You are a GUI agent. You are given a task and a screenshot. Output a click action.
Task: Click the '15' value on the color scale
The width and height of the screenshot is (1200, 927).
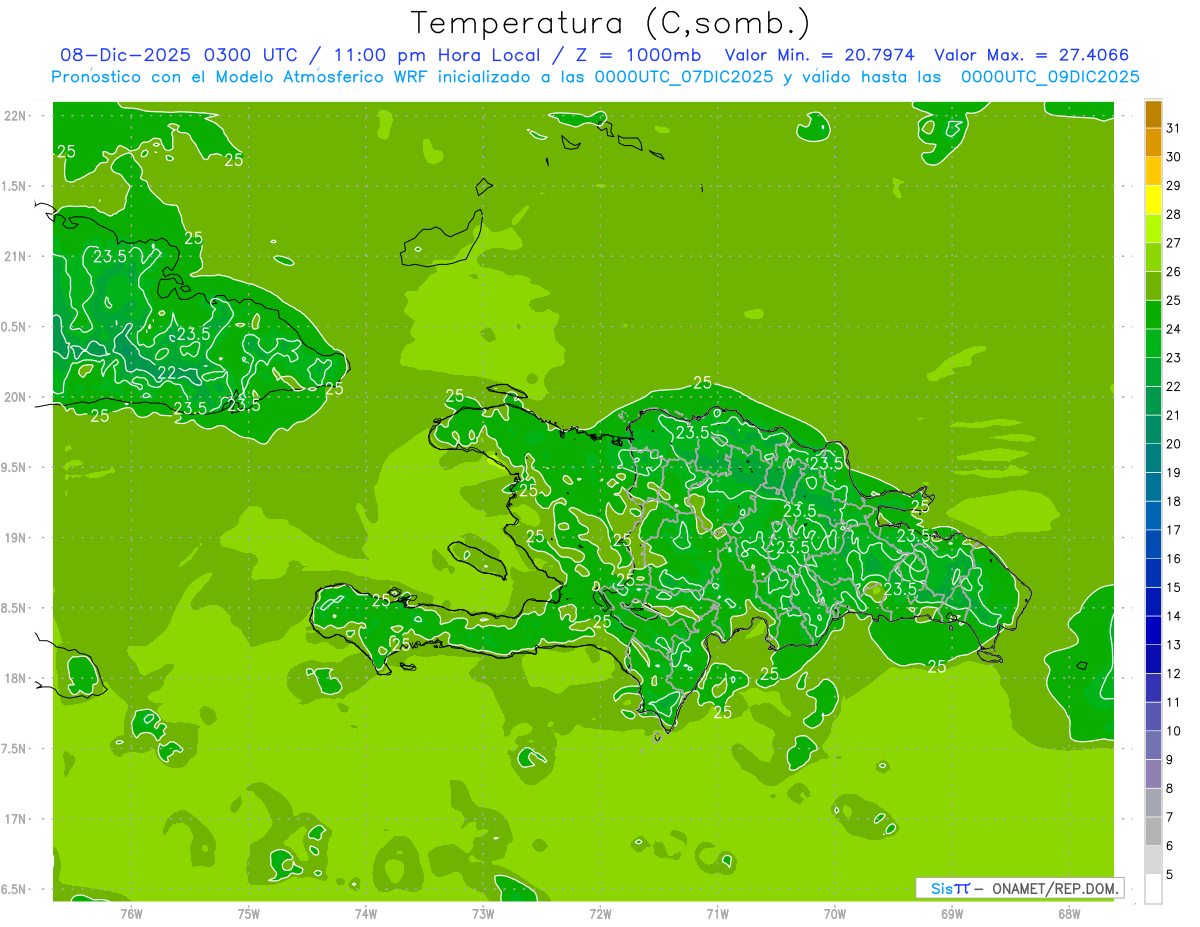1174,588
